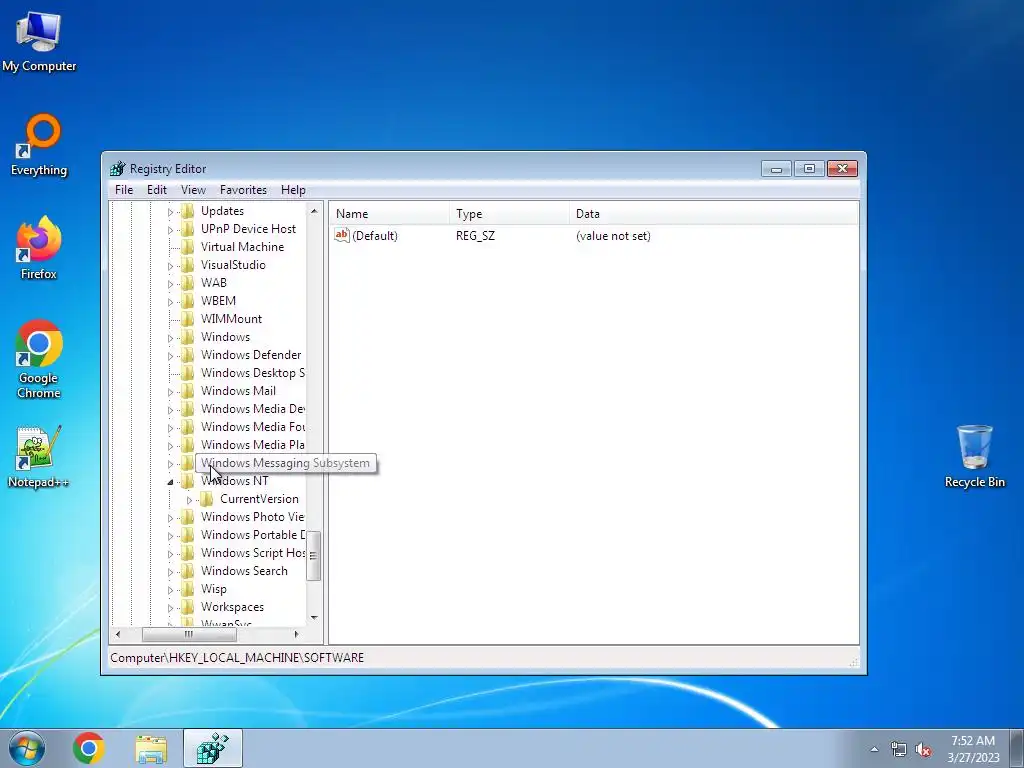Expand the VisualStudio key
This screenshot has height=768, width=1024.
(x=170, y=266)
